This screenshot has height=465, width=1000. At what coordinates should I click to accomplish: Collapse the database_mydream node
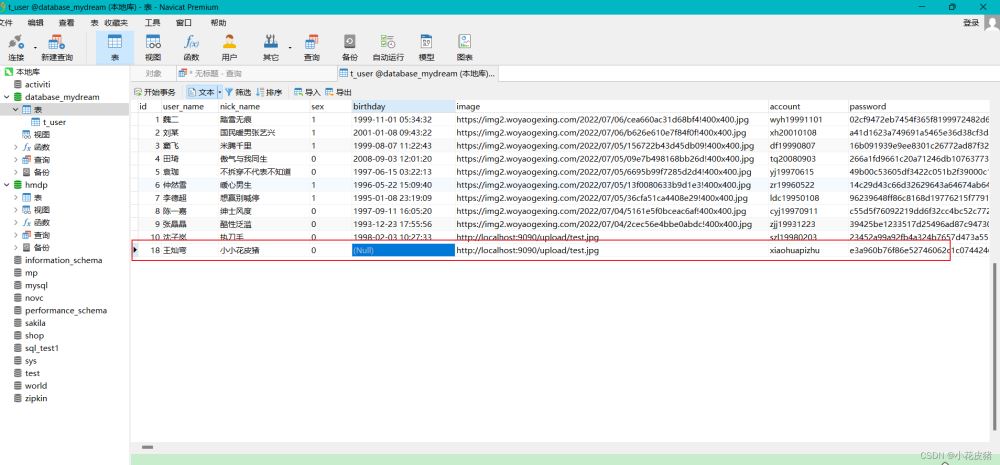(6, 97)
